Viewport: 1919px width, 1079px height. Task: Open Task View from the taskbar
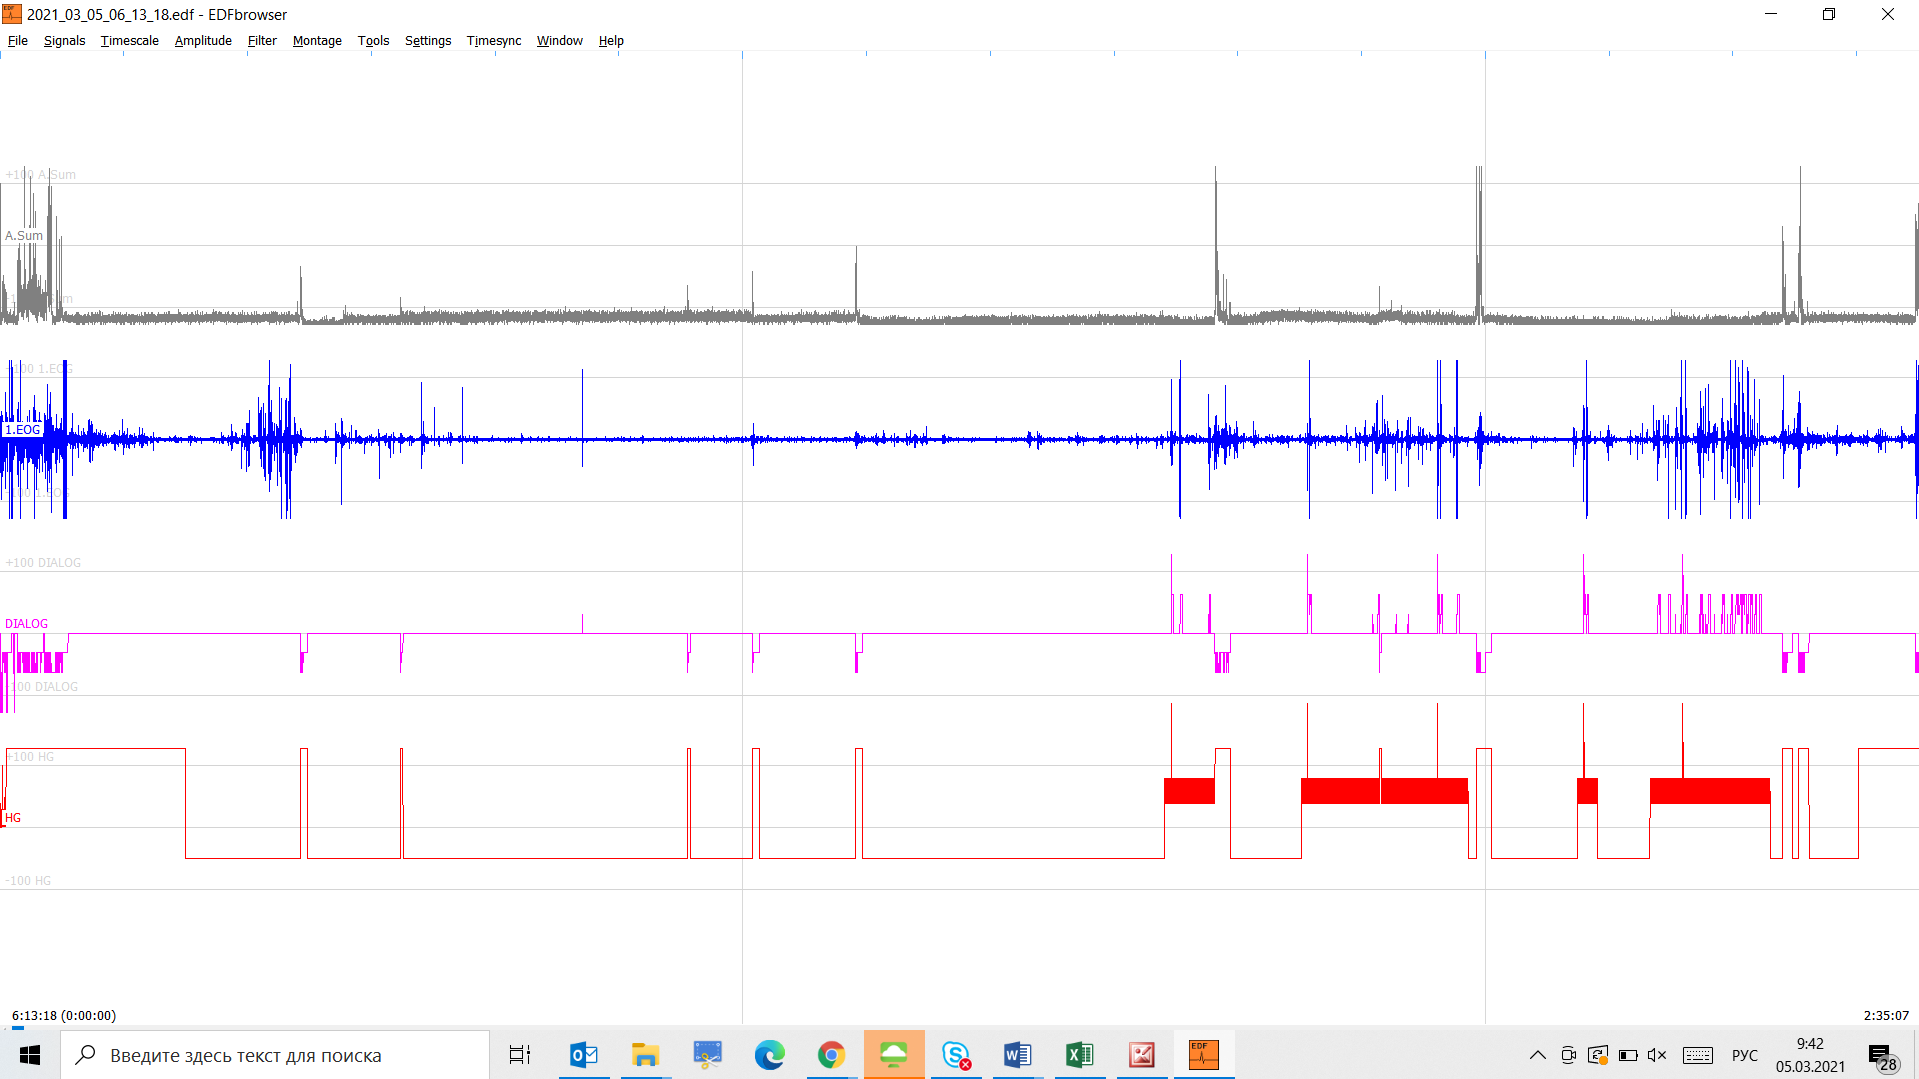[520, 1055]
